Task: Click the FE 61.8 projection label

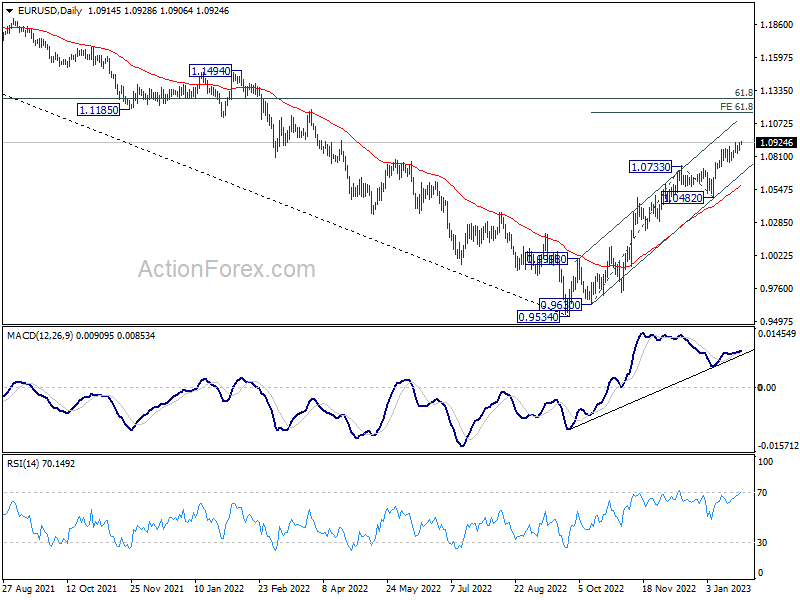Action: tap(736, 107)
